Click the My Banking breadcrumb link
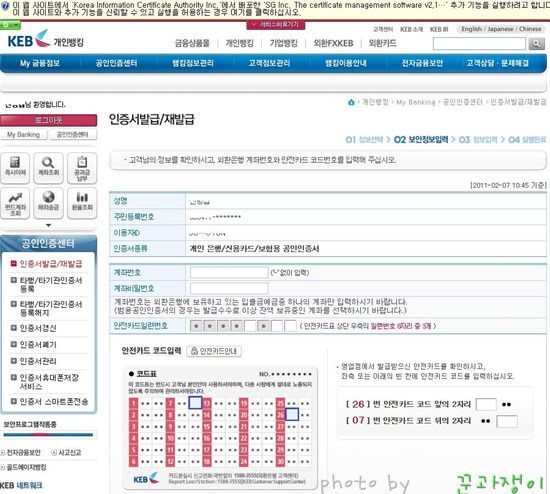Screen dimensions: 550x494 (x=416, y=102)
